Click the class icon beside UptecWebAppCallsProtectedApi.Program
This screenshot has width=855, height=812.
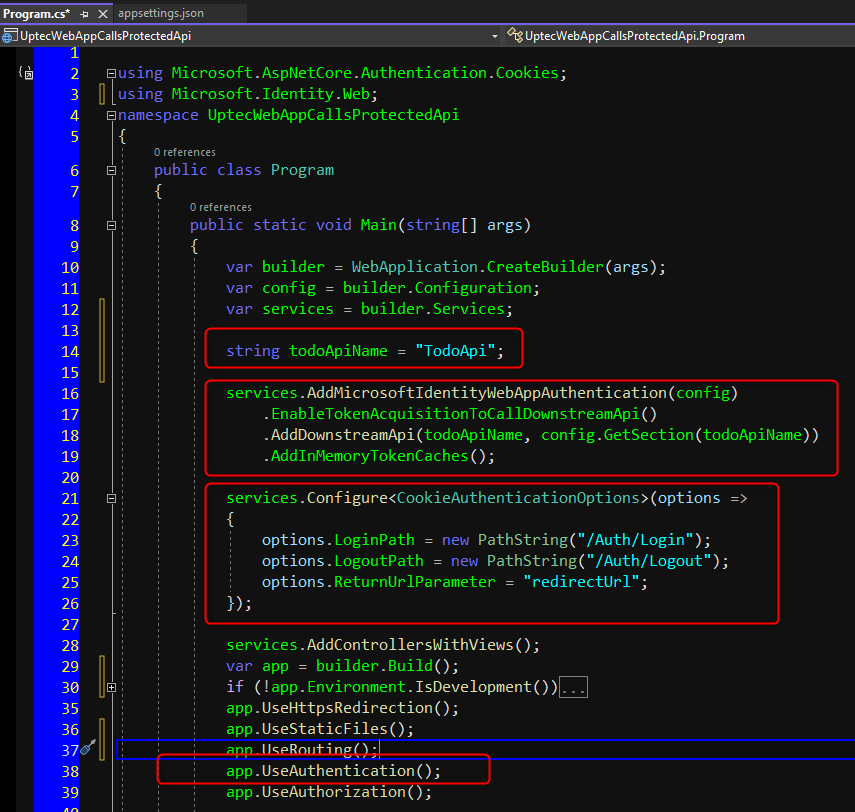(x=515, y=35)
